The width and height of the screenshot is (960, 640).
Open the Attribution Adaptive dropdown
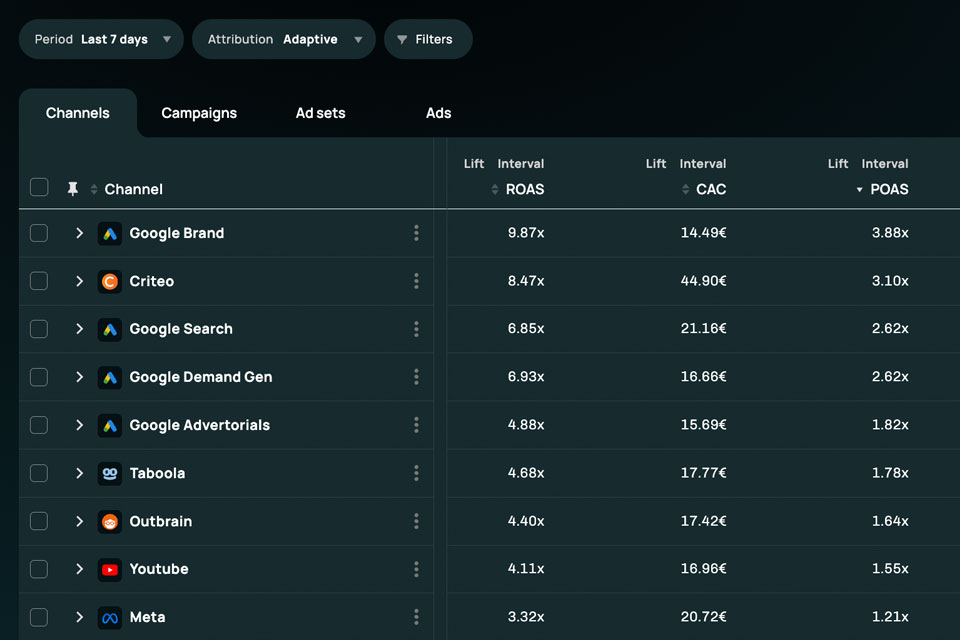pos(283,39)
